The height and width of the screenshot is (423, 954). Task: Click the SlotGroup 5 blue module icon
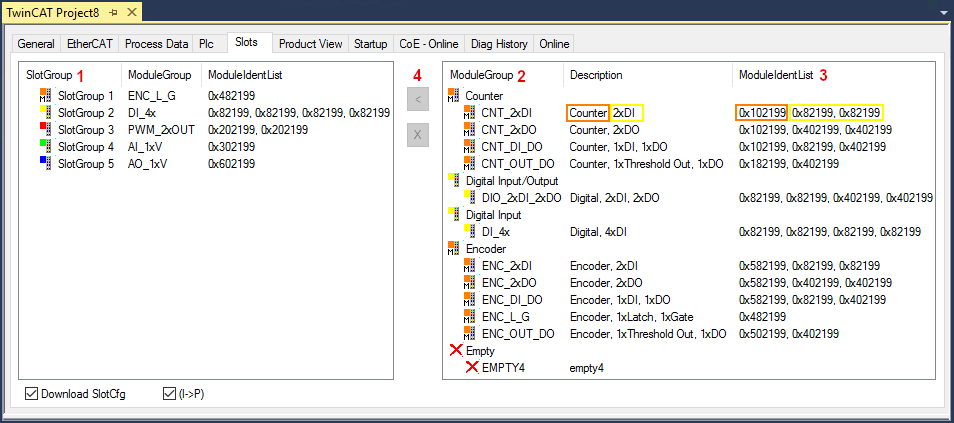[x=44, y=163]
